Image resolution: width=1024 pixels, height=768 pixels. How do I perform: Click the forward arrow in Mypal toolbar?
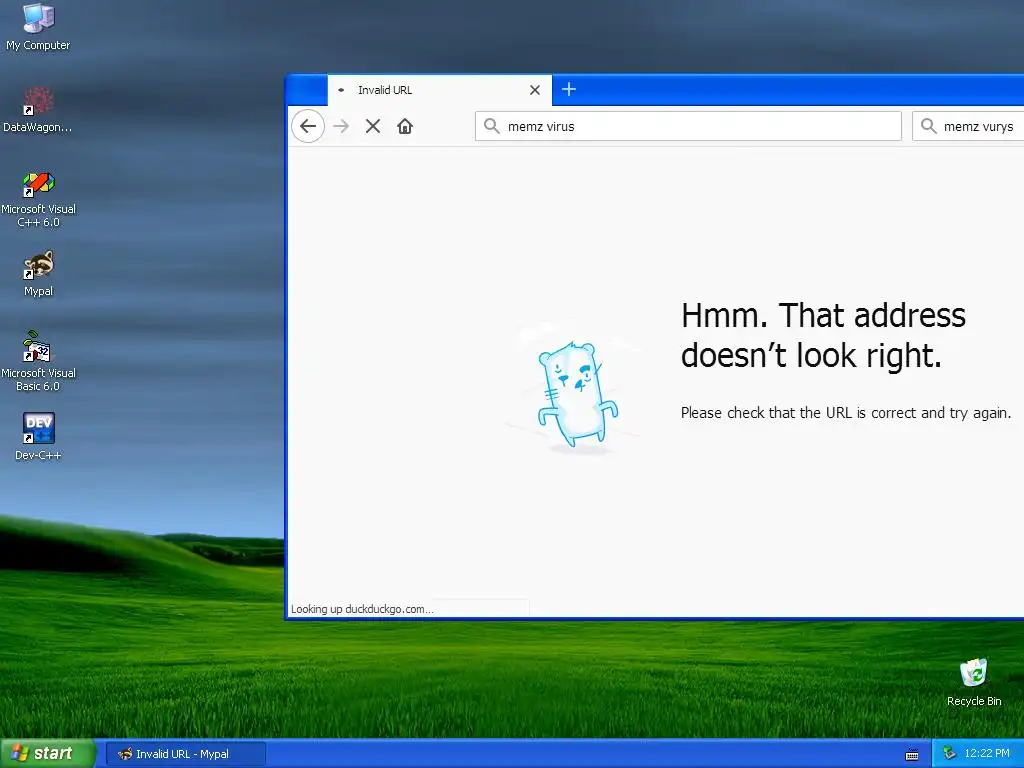[x=341, y=126]
